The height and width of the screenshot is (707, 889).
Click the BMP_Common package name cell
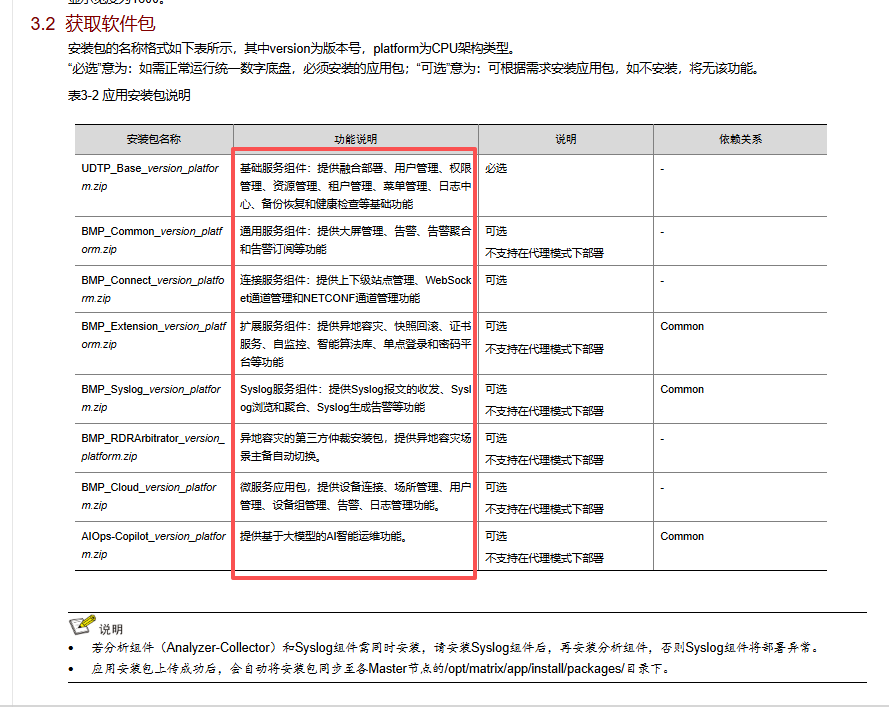point(152,240)
